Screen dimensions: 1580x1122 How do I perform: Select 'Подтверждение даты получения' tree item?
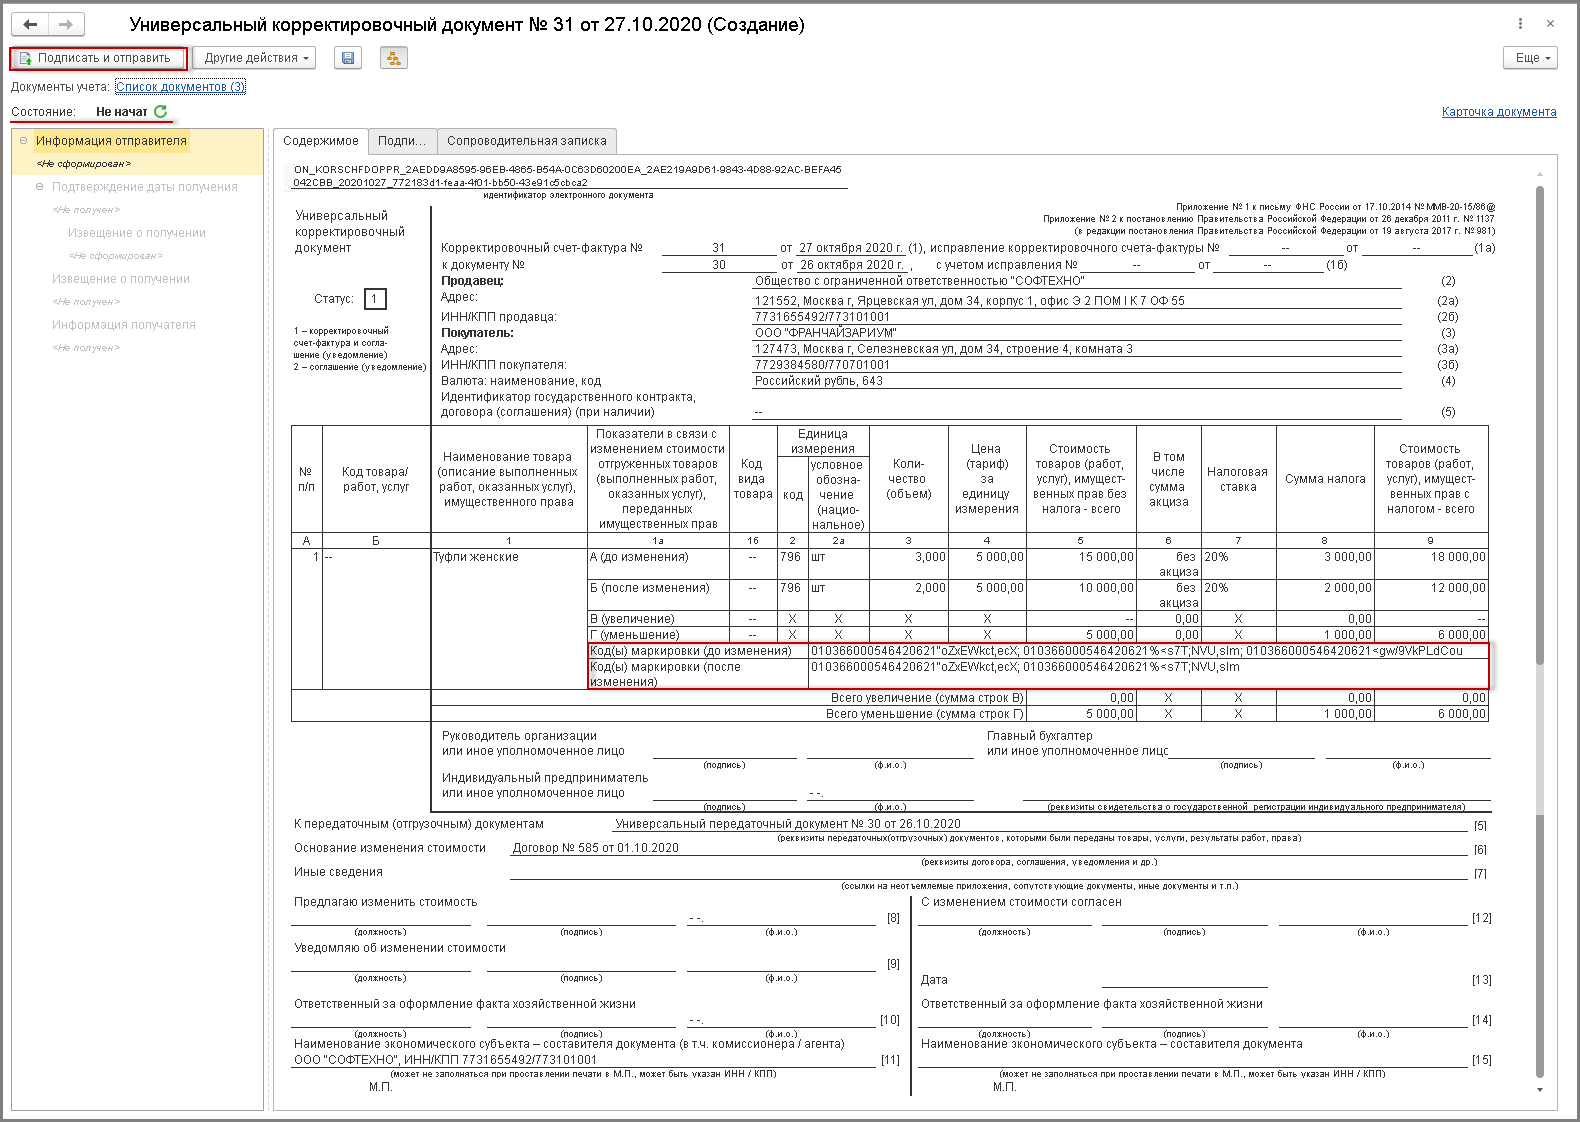click(x=145, y=187)
